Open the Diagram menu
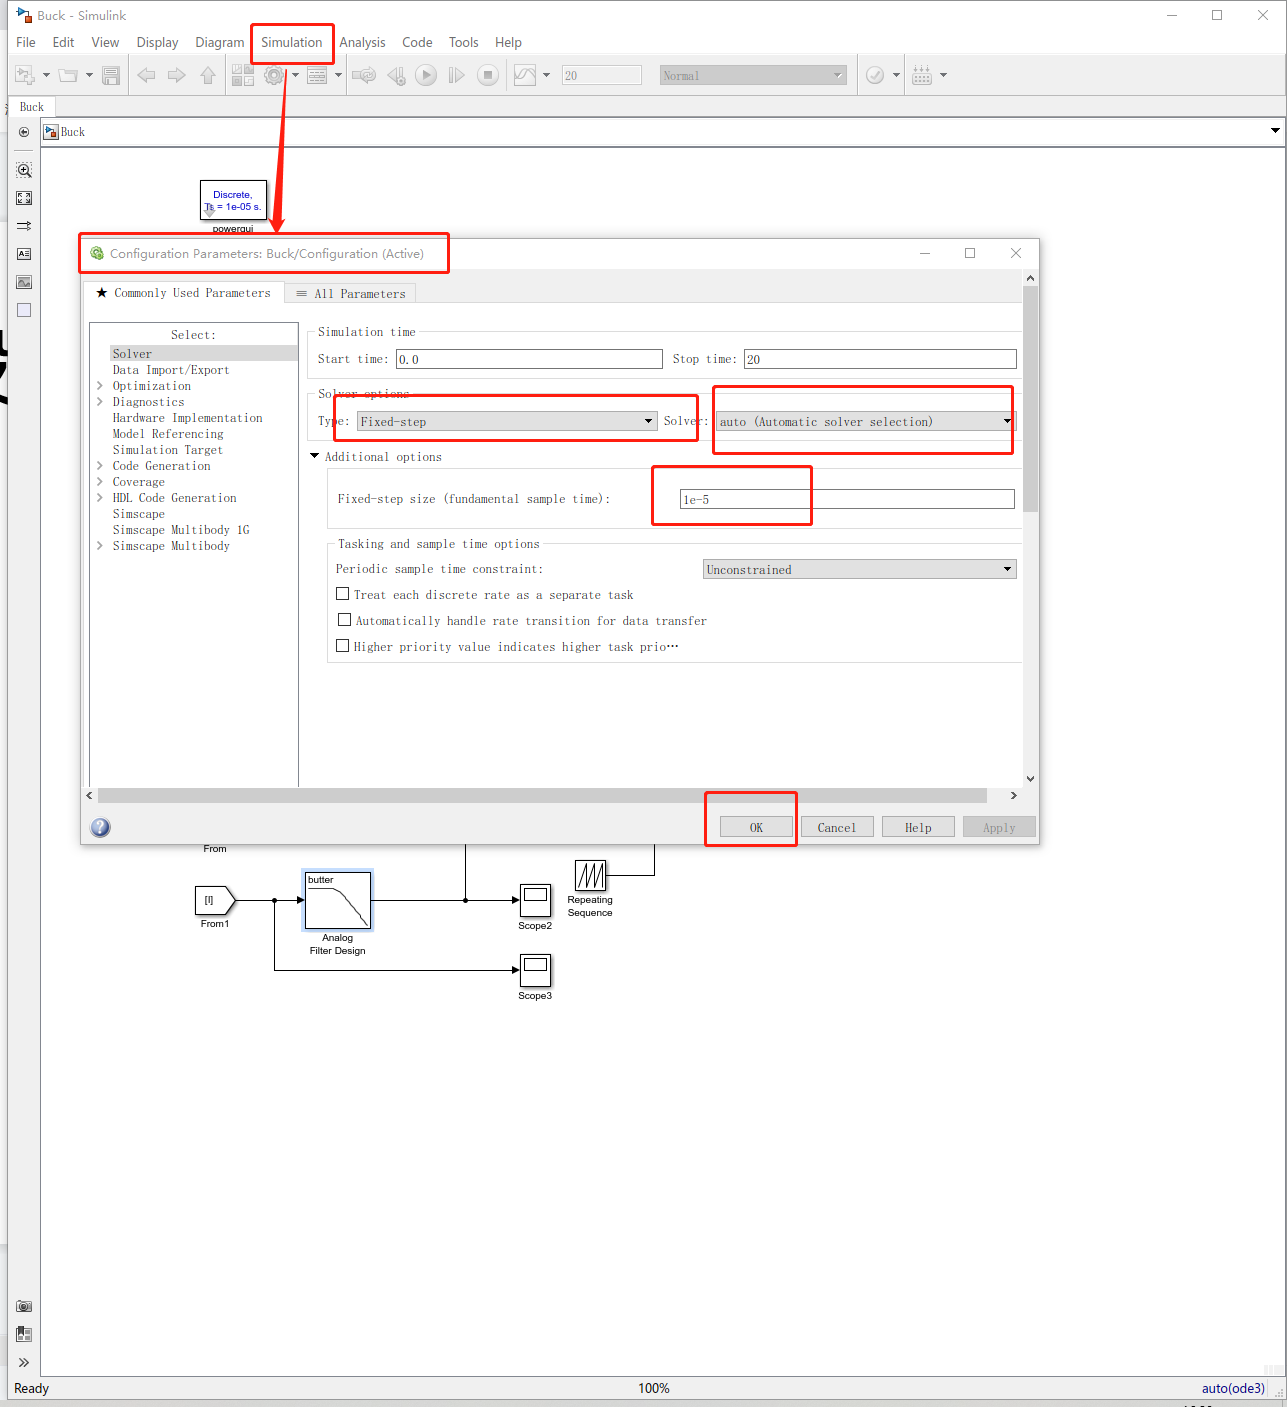The image size is (1287, 1407). coord(220,42)
